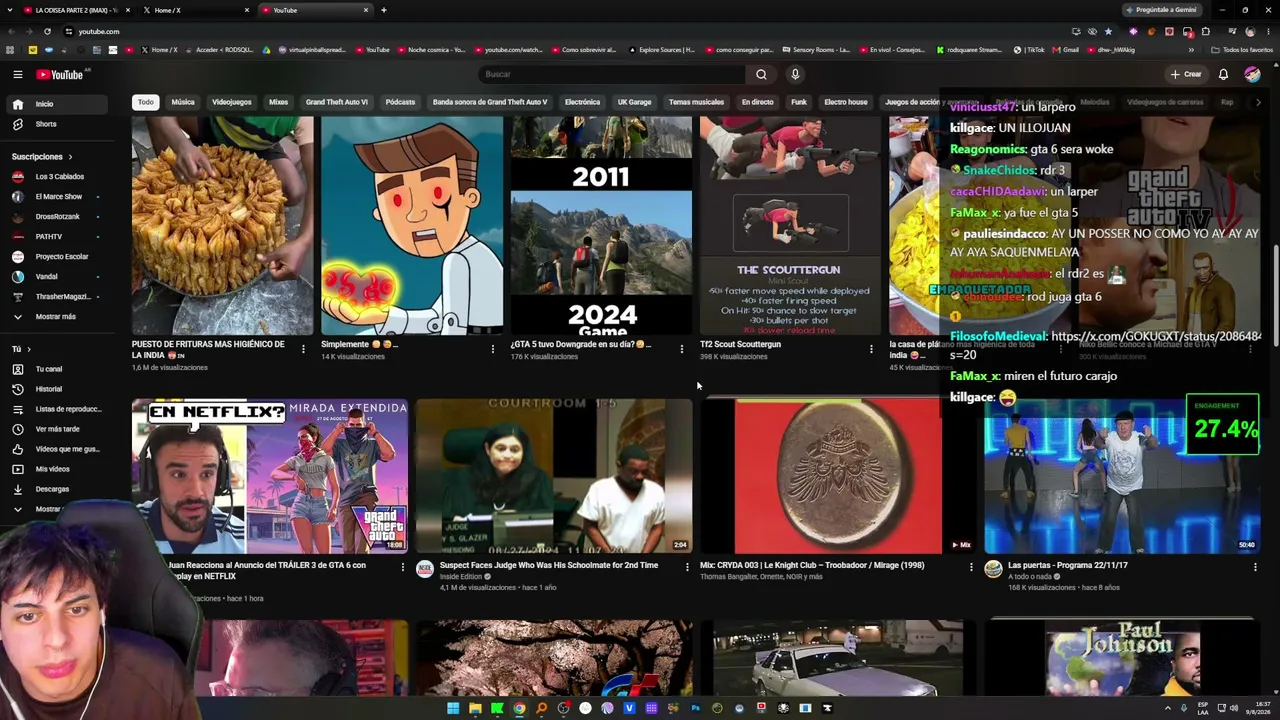
Task: Open Suspect Faces Judge video title
Action: click(549, 565)
